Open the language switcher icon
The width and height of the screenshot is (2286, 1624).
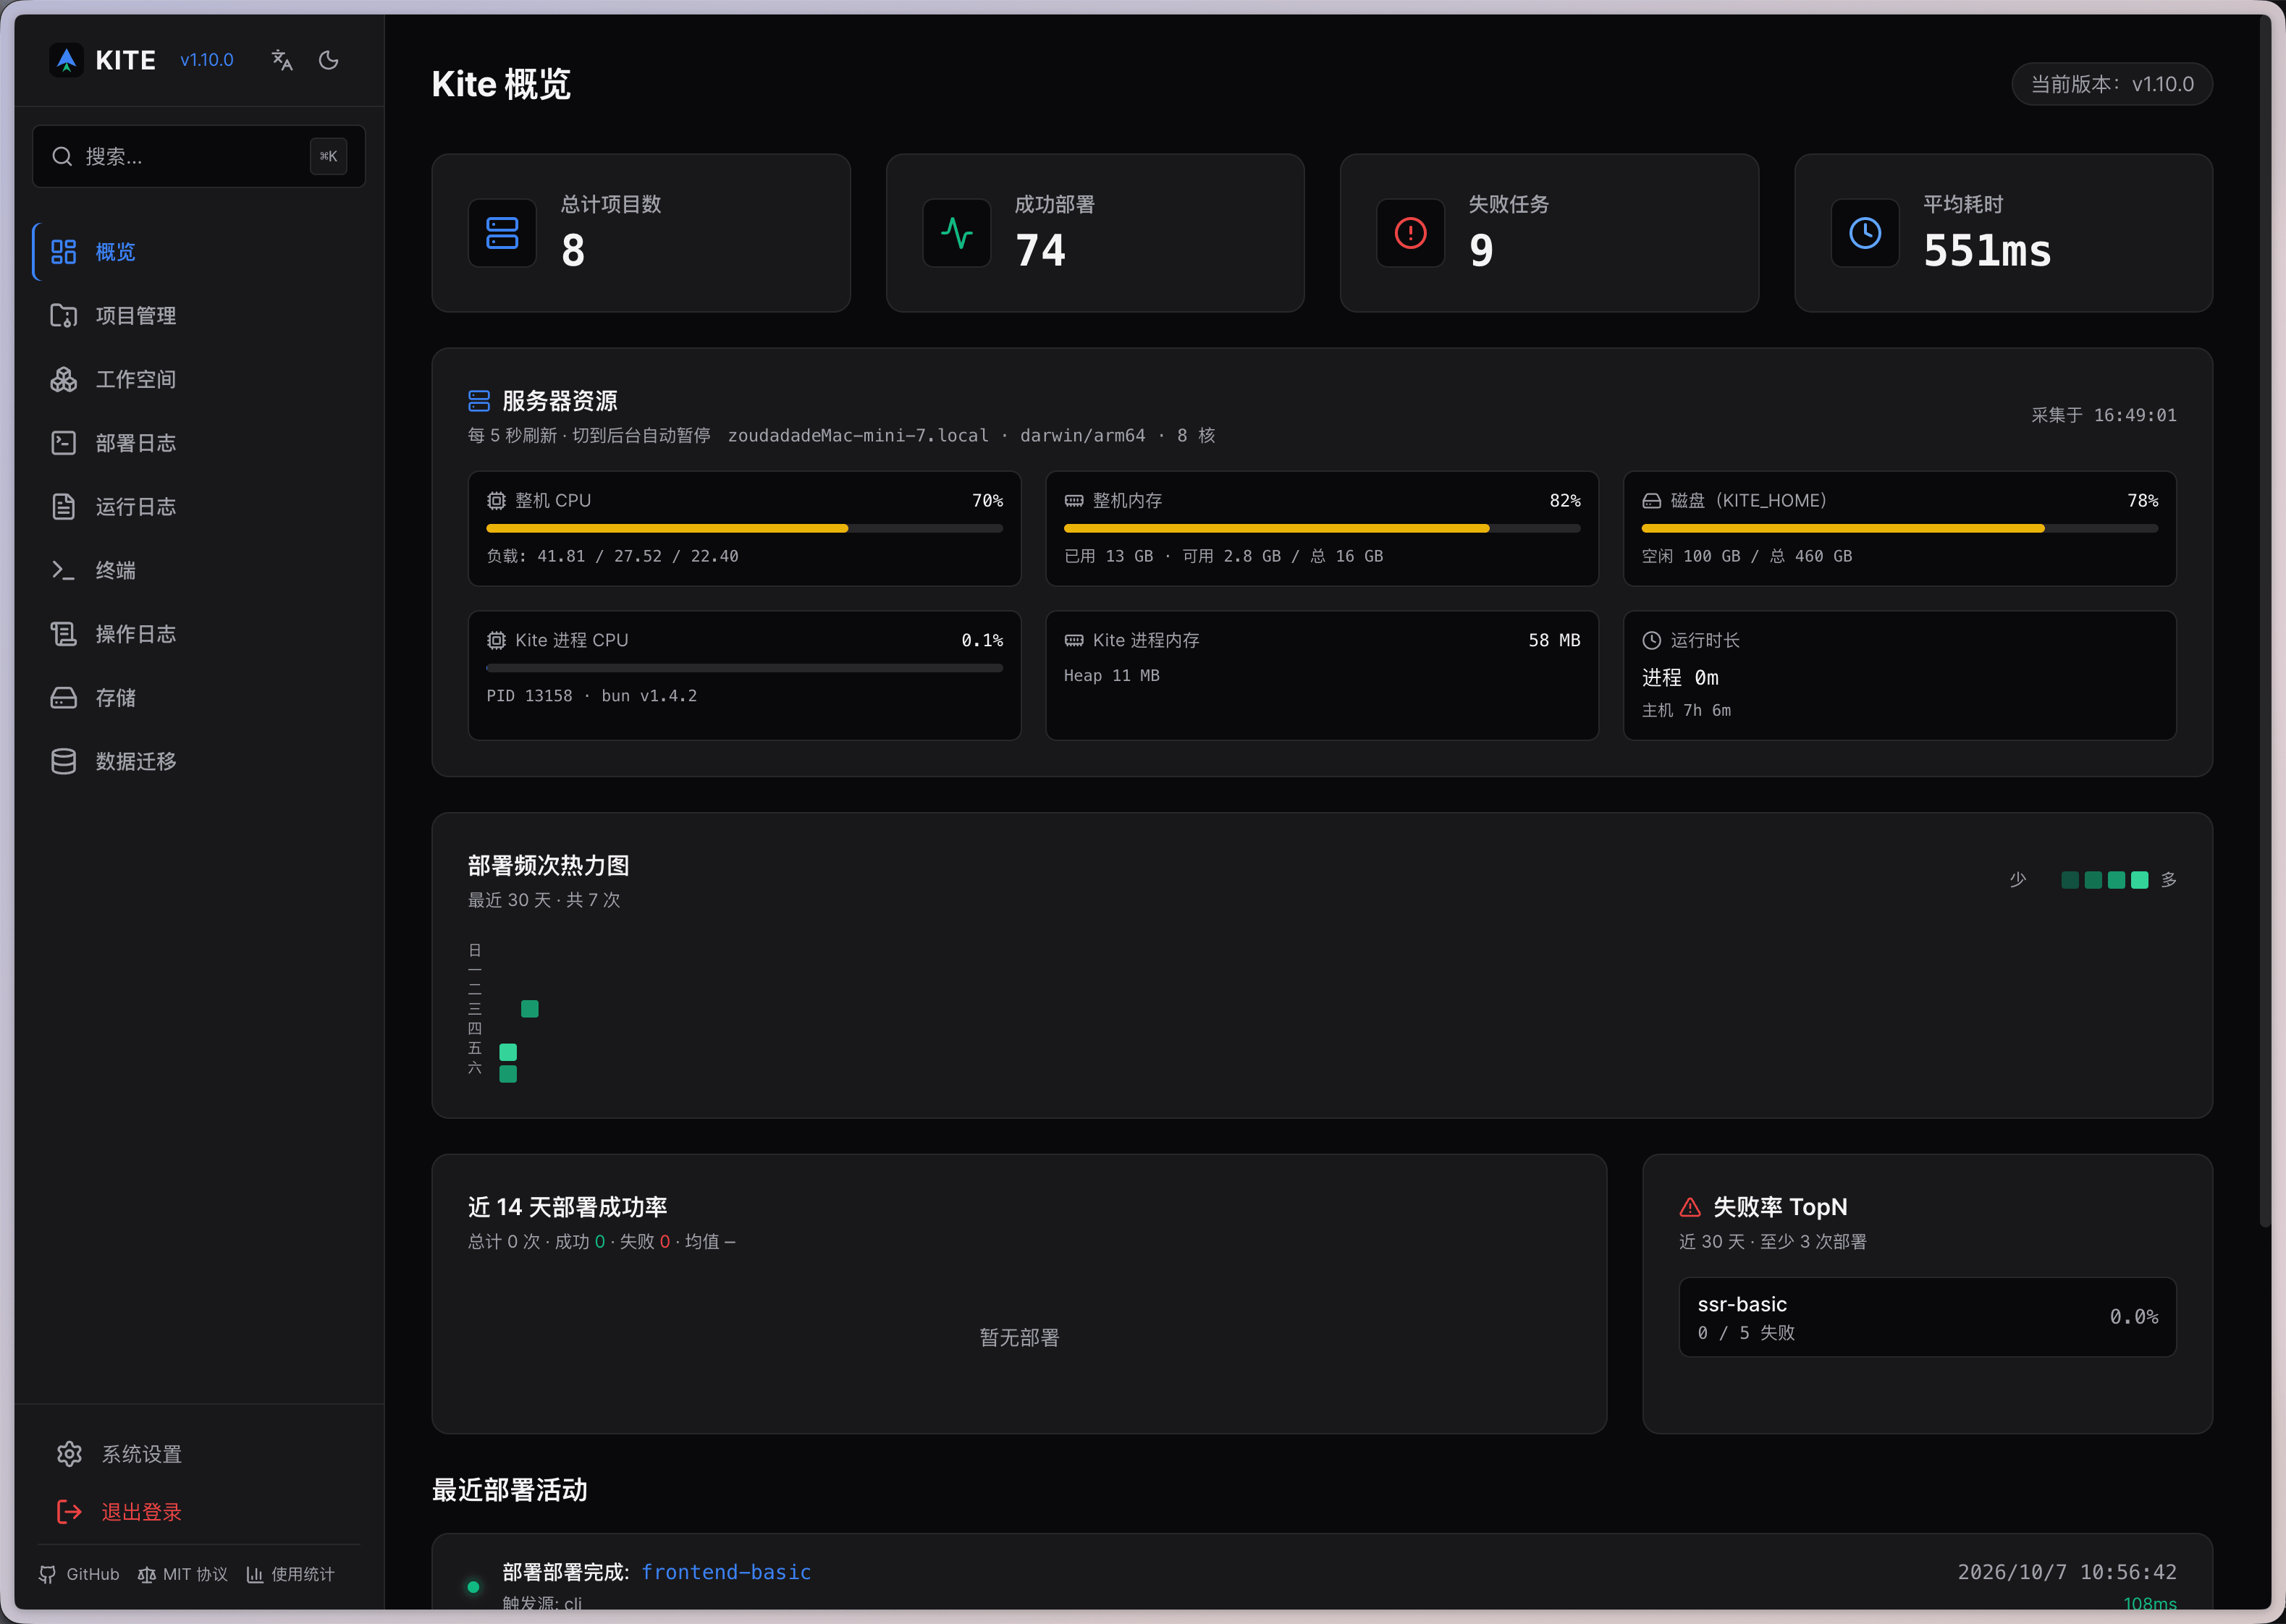[282, 60]
